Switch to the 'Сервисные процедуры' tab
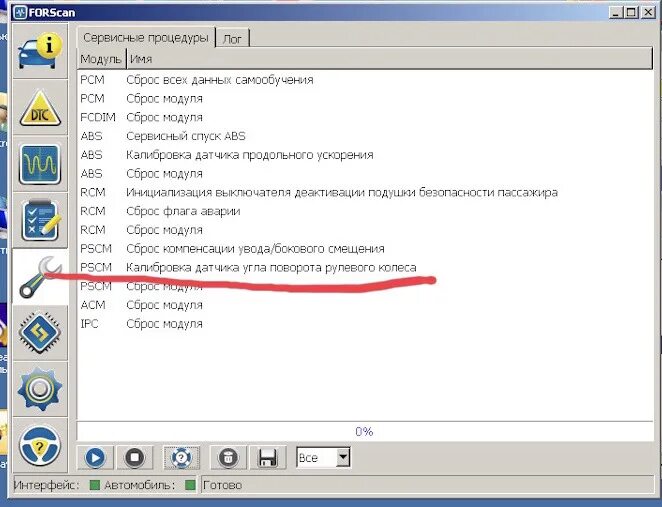The width and height of the screenshot is (662, 507). [x=146, y=38]
